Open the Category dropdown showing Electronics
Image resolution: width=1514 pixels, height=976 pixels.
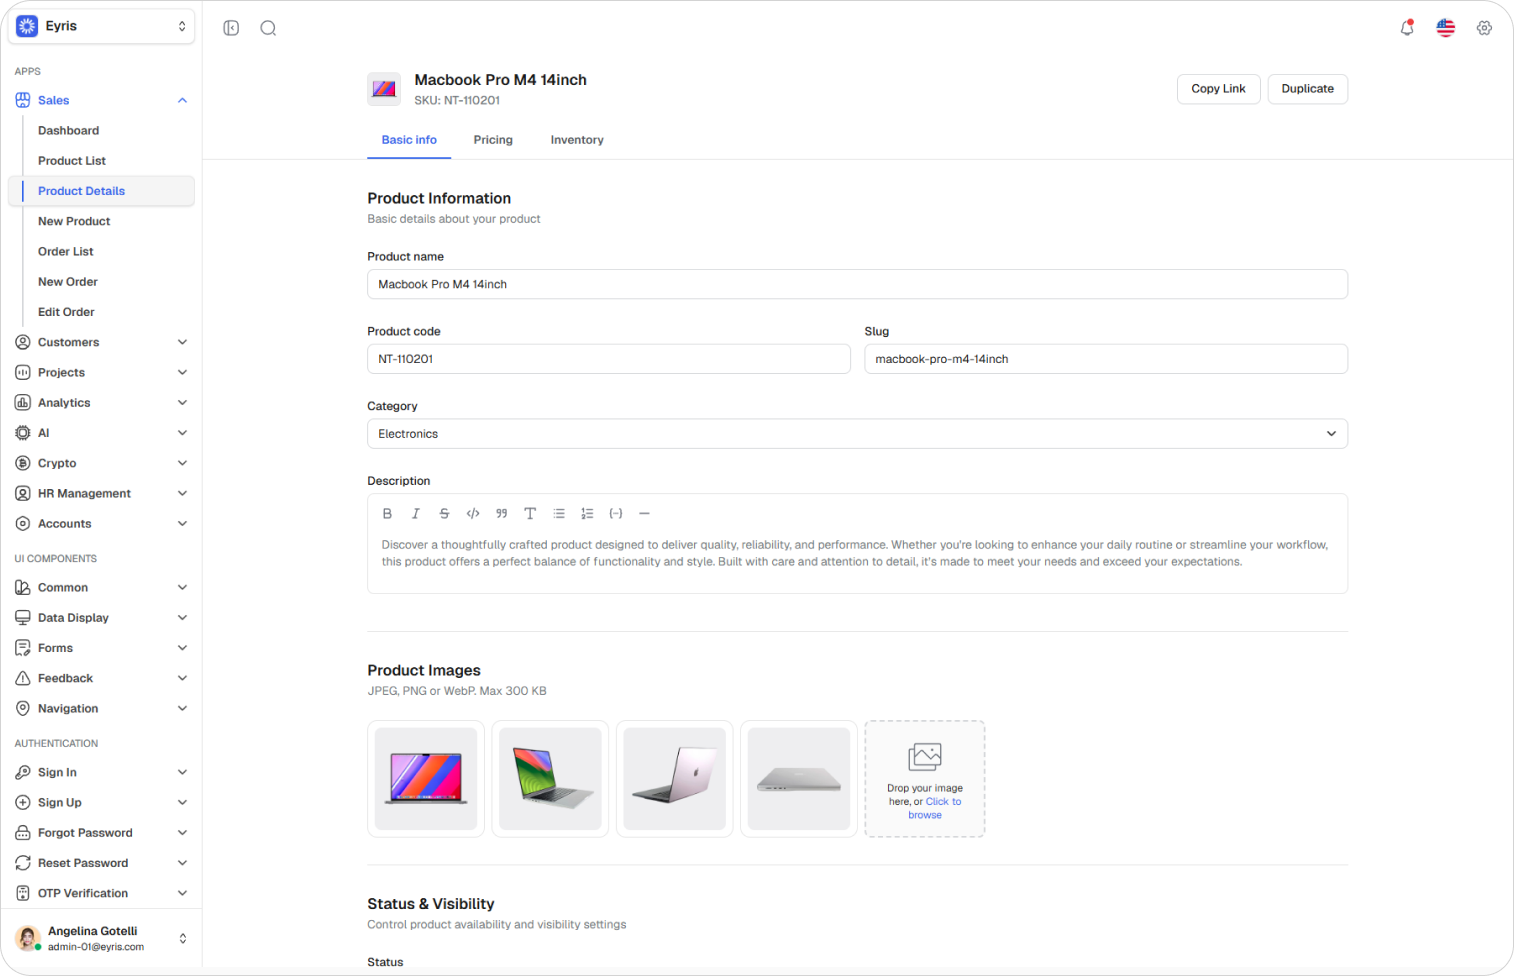857,434
